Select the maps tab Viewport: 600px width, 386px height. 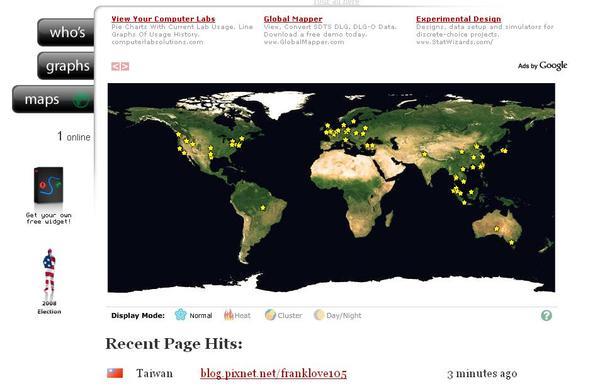pyautogui.click(x=53, y=99)
